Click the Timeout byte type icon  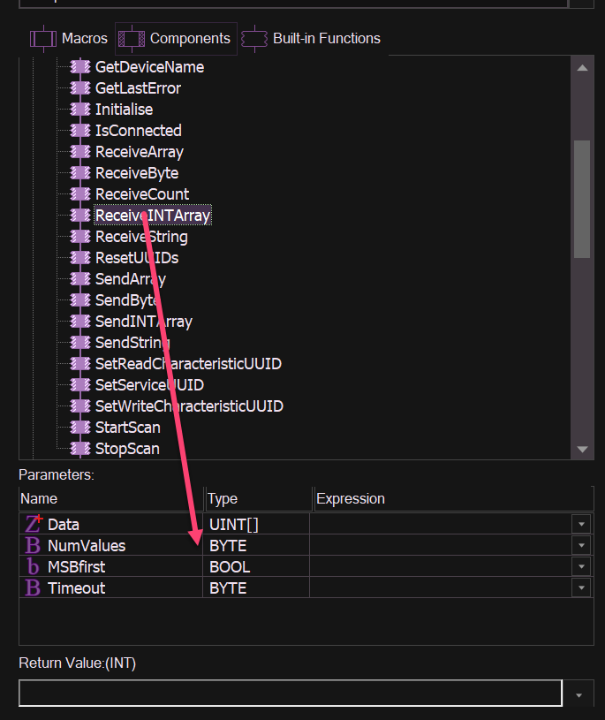[32, 588]
